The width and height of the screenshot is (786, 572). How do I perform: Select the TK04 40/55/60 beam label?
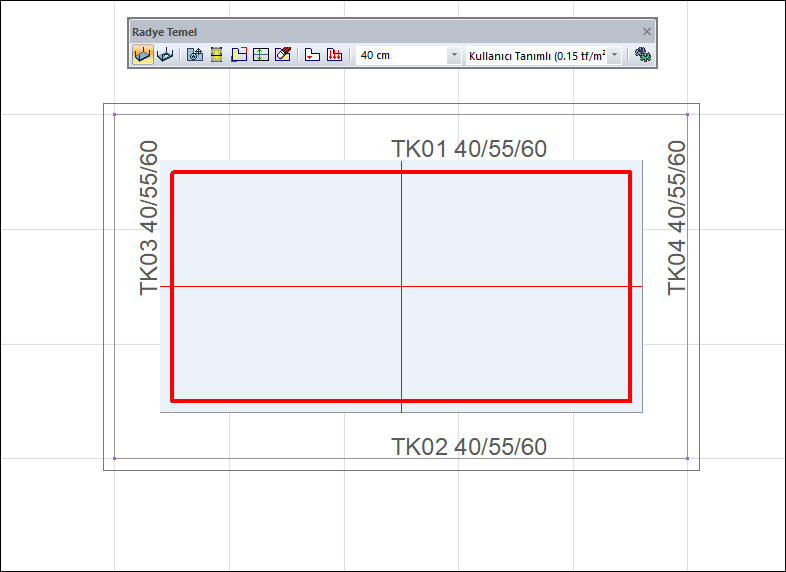[676, 218]
